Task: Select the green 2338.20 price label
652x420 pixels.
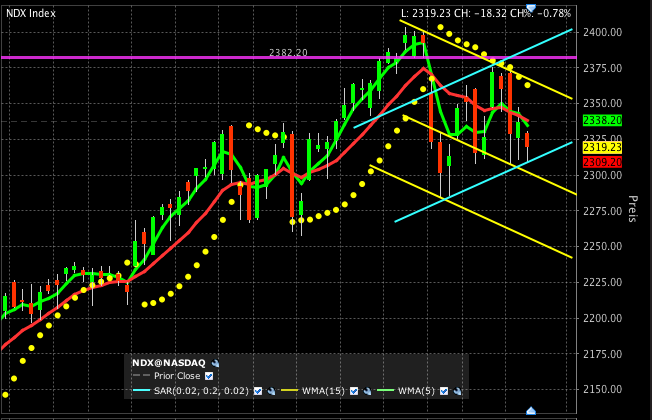Action: click(x=603, y=121)
